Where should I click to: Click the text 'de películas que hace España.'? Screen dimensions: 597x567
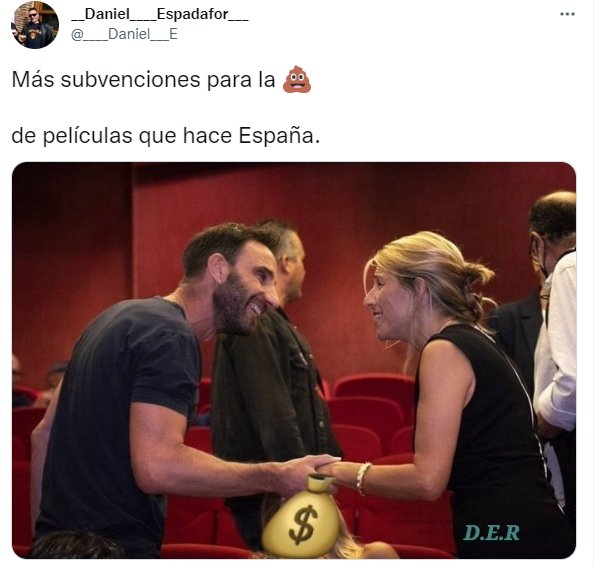pos(166,136)
